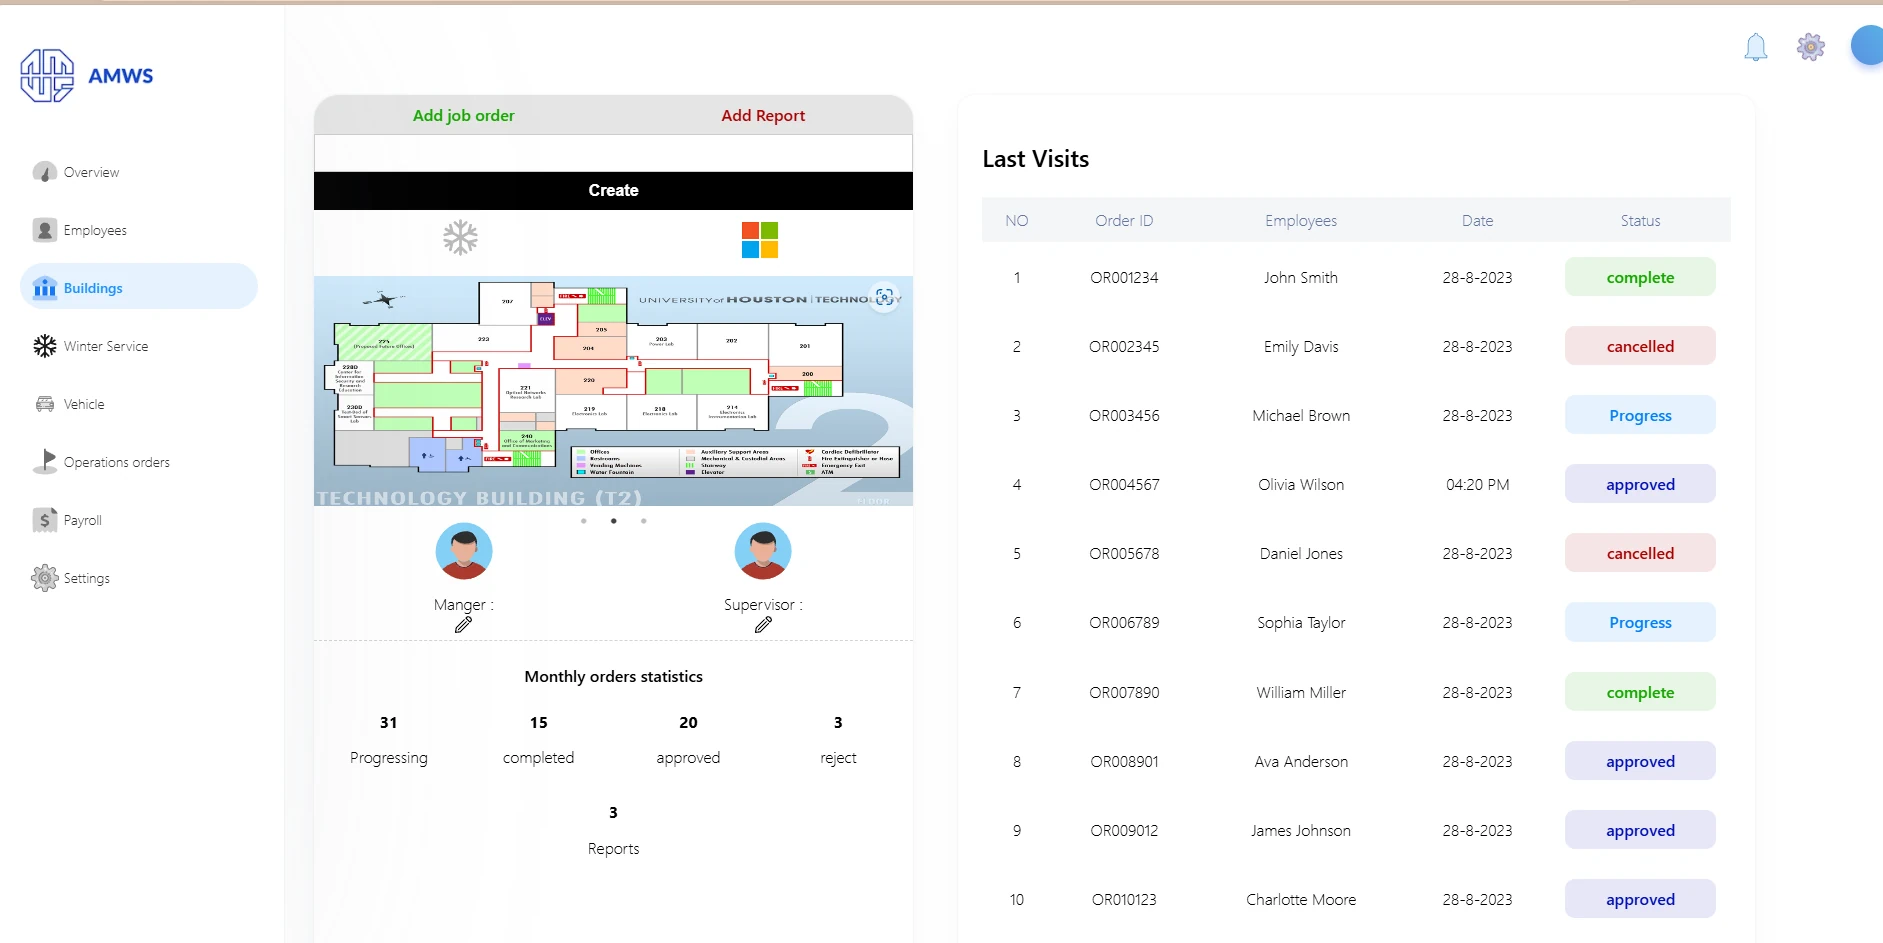Click the notification bell icon

(1755, 47)
